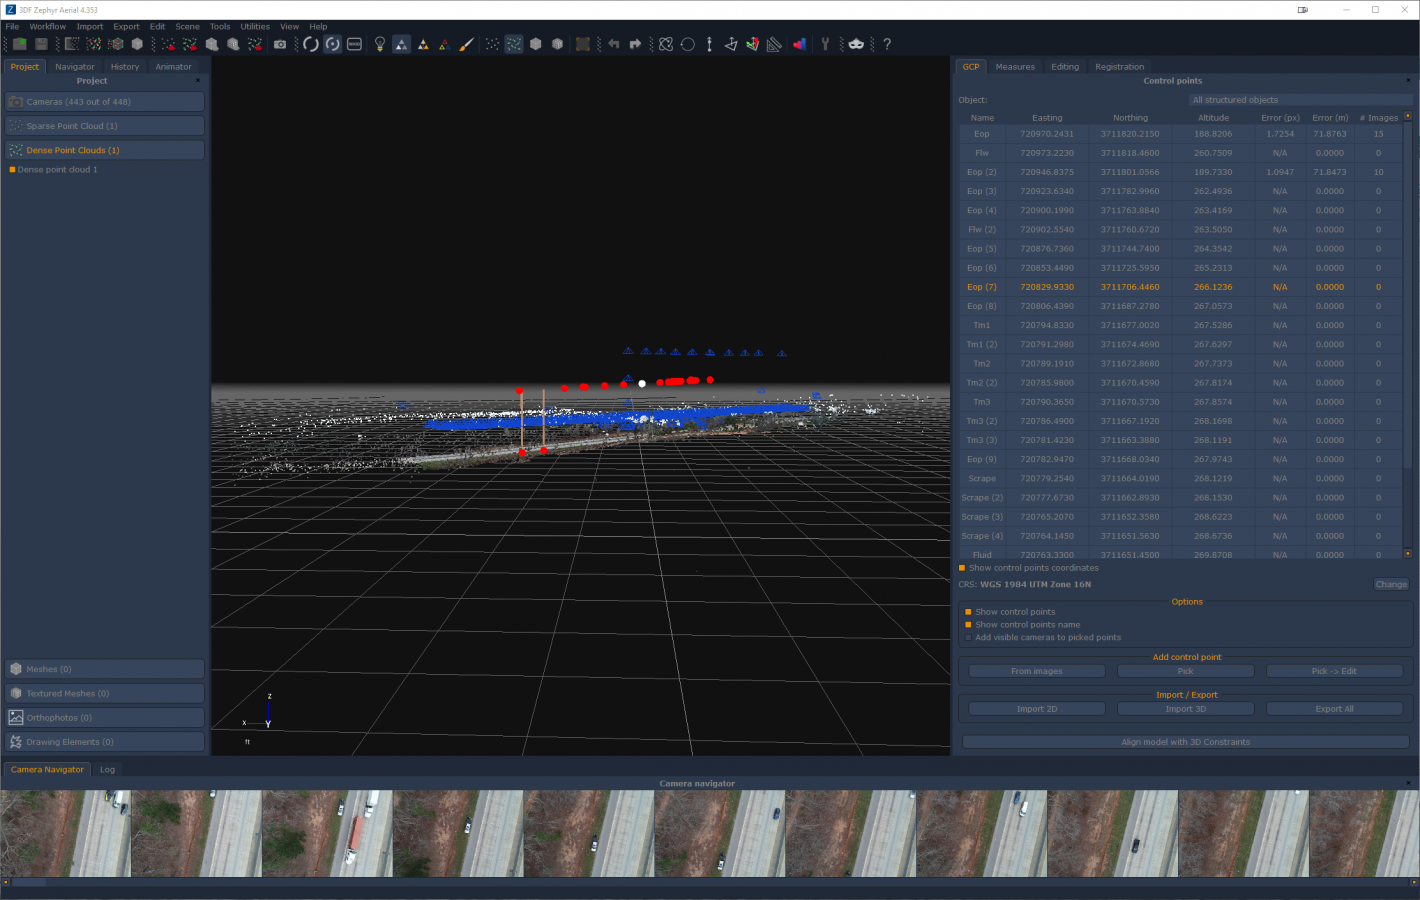
Task: Click the camera screenshot icon in toolbar
Action: 280,44
